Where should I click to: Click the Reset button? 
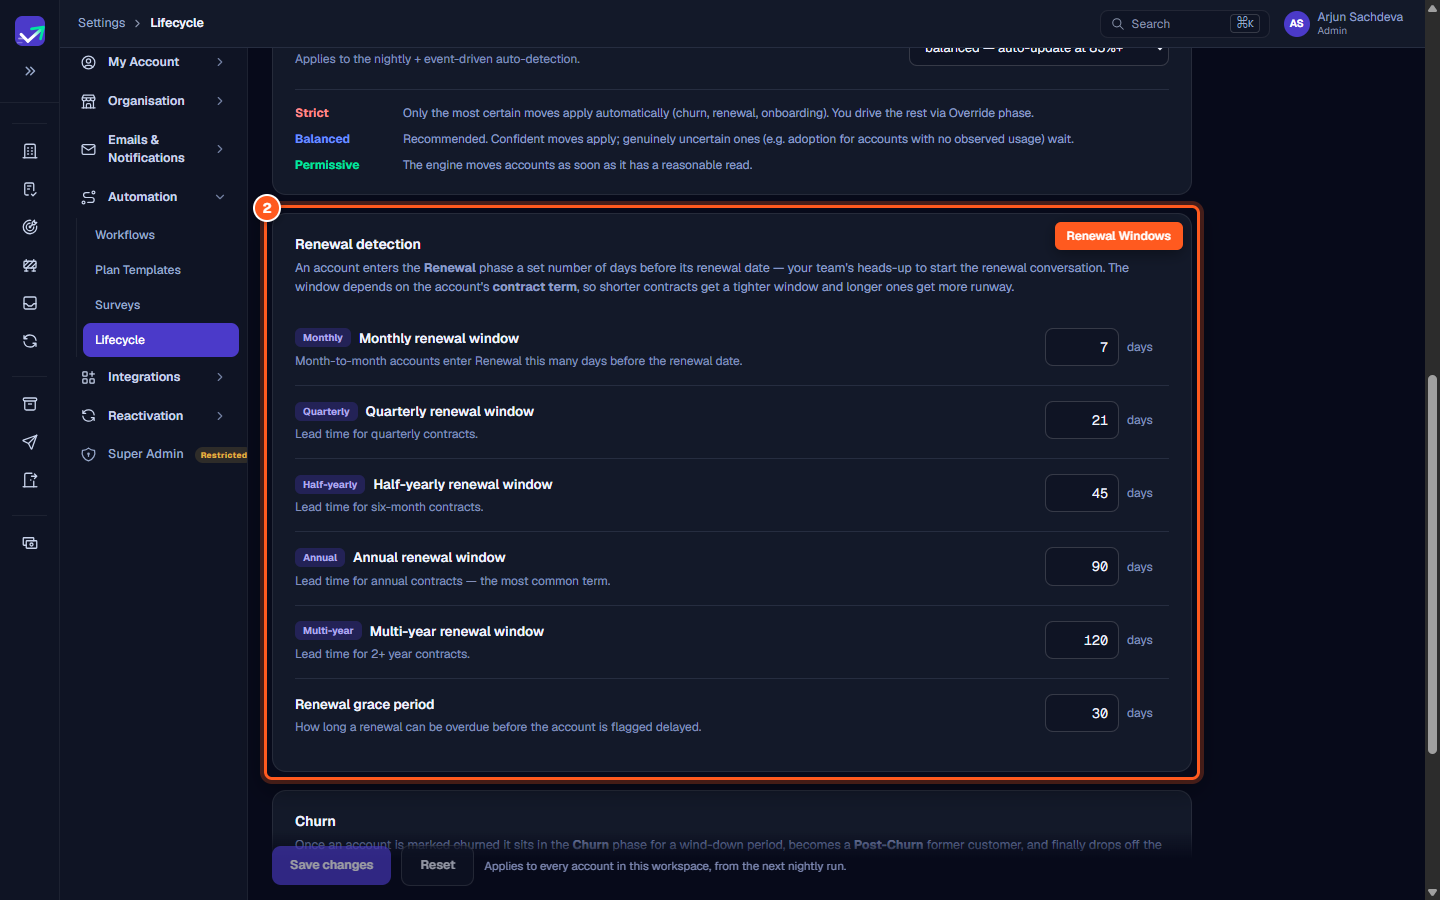coord(438,866)
